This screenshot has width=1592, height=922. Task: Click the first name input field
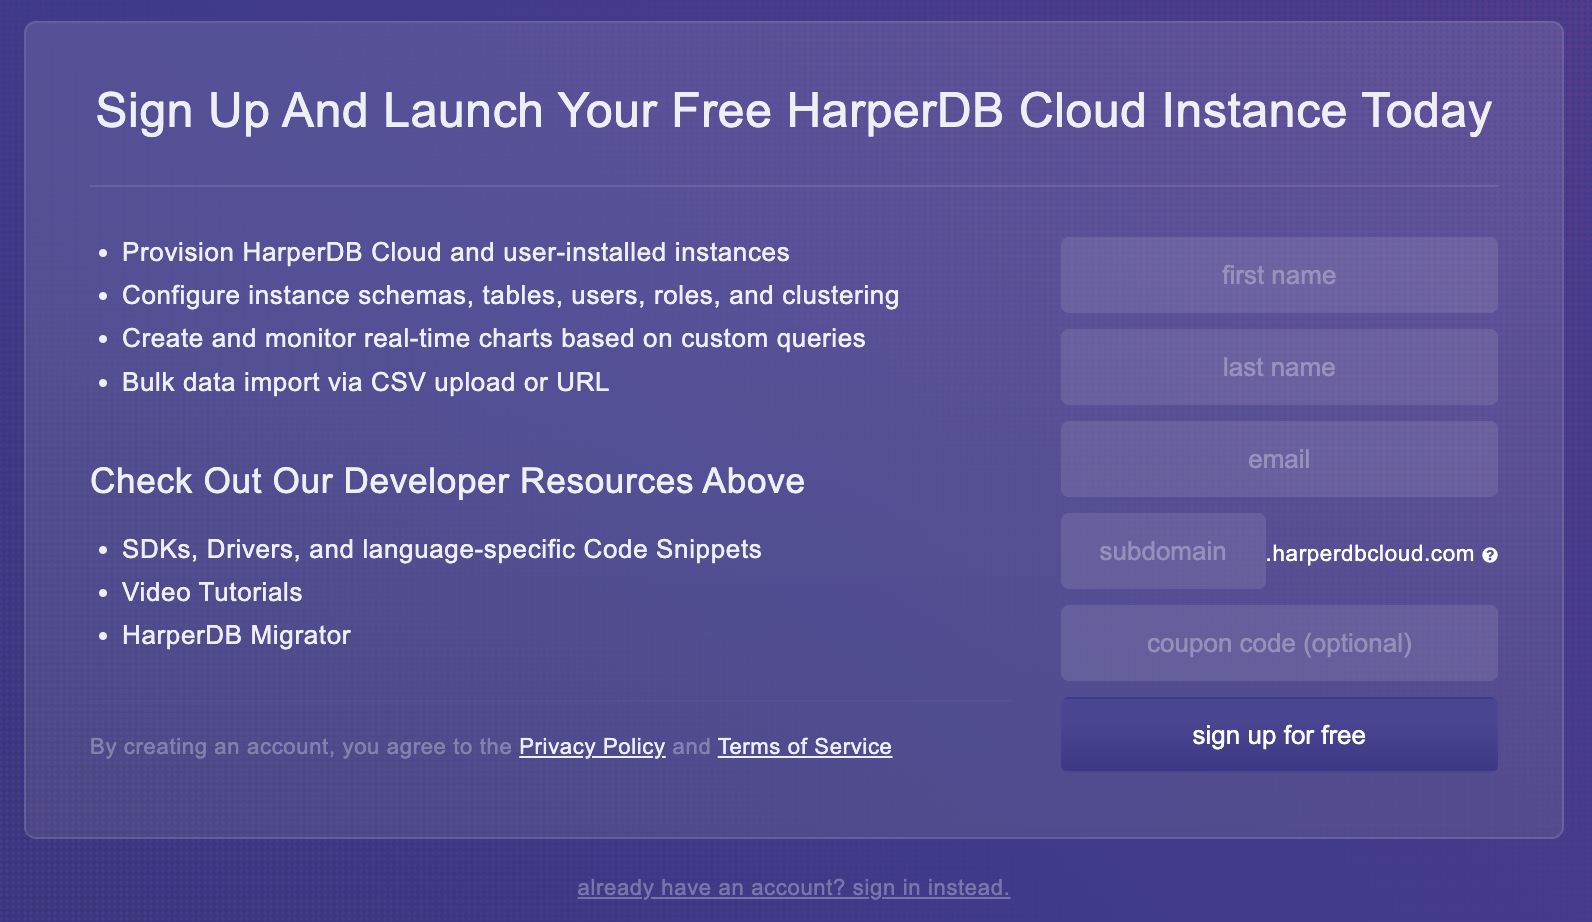pyautogui.click(x=1279, y=275)
